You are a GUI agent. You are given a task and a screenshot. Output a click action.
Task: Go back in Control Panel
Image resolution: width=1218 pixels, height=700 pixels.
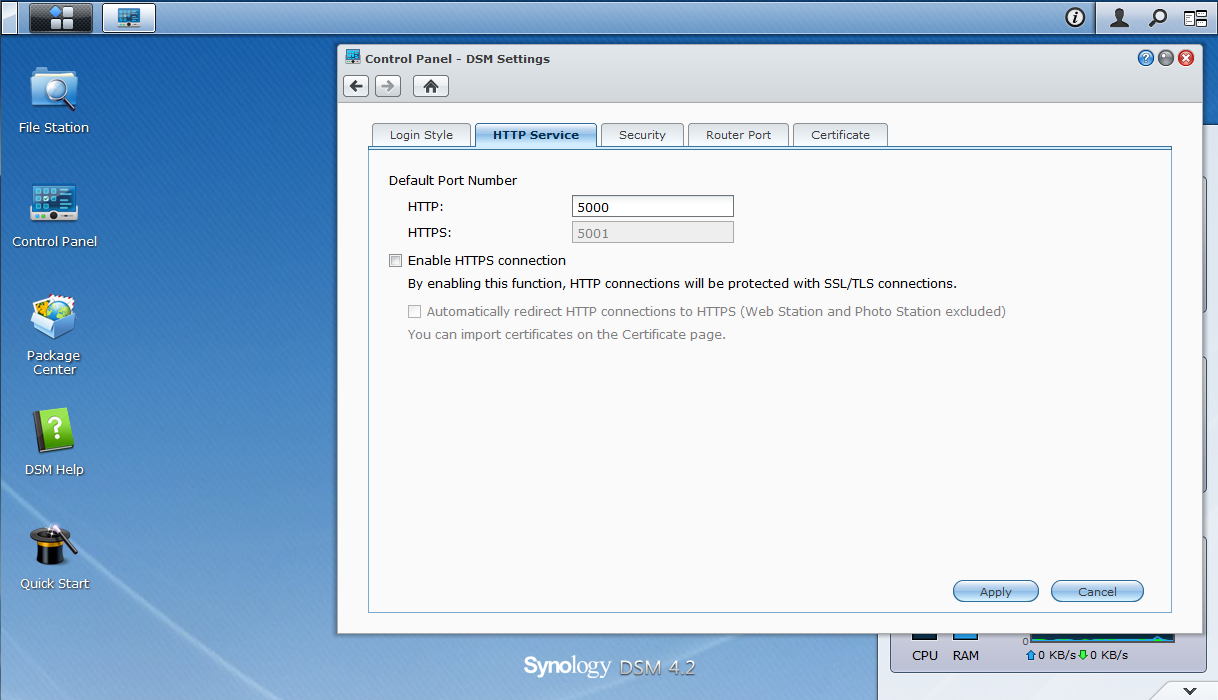click(356, 86)
